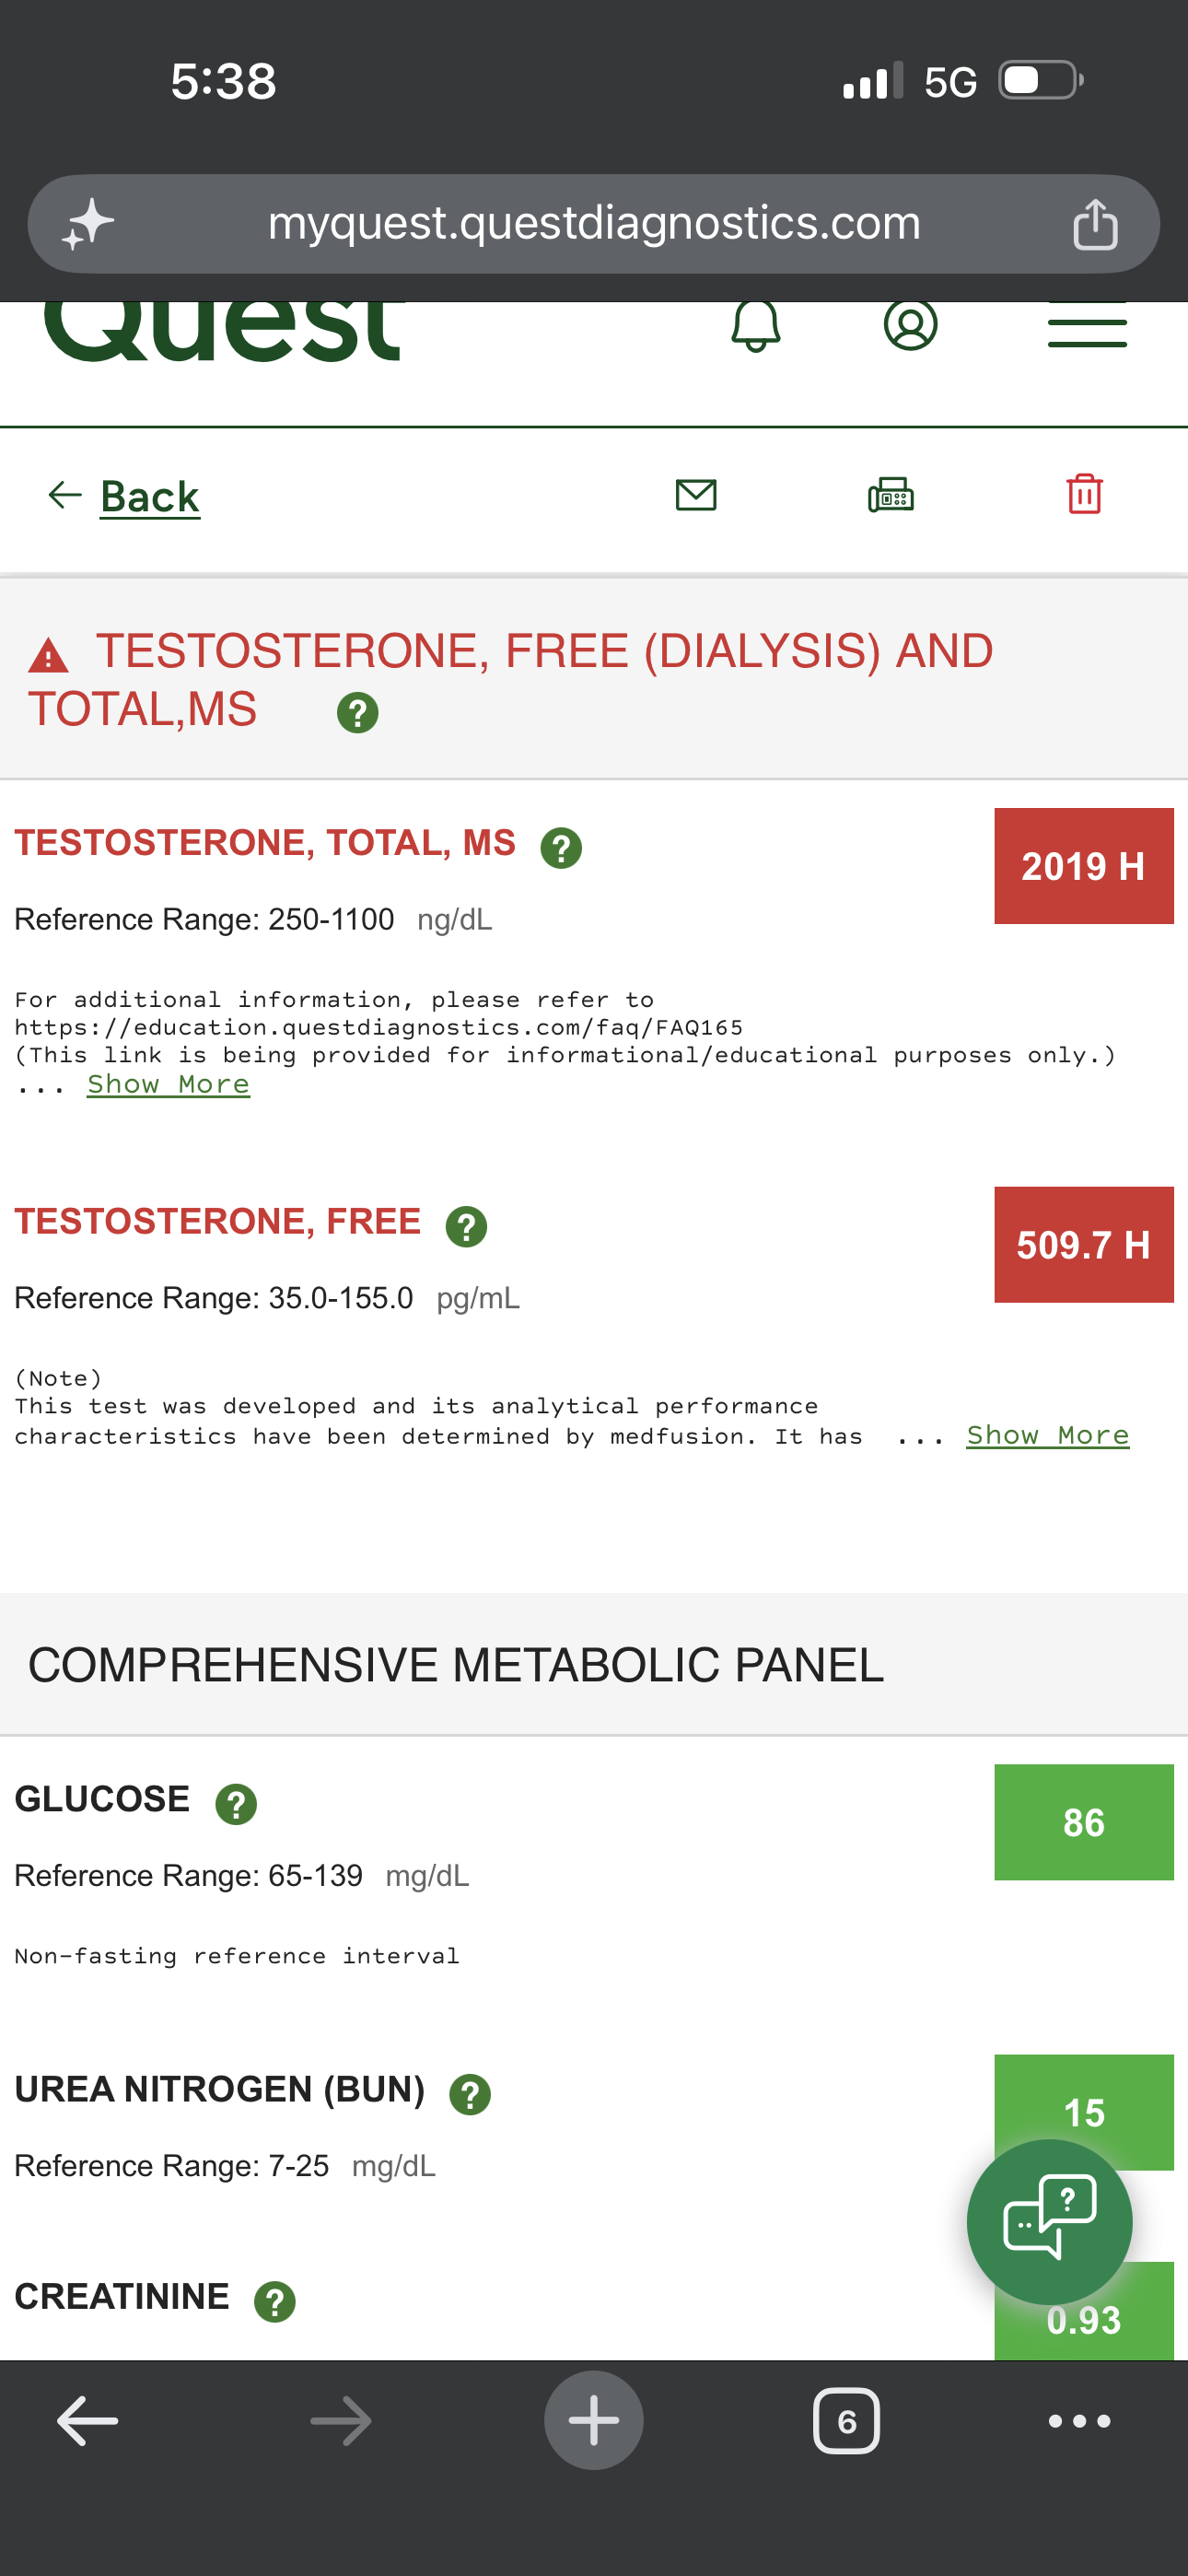Open help icon next to Testosterone, Free
The height and width of the screenshot is (2576, 1188).
[466, 1226]
